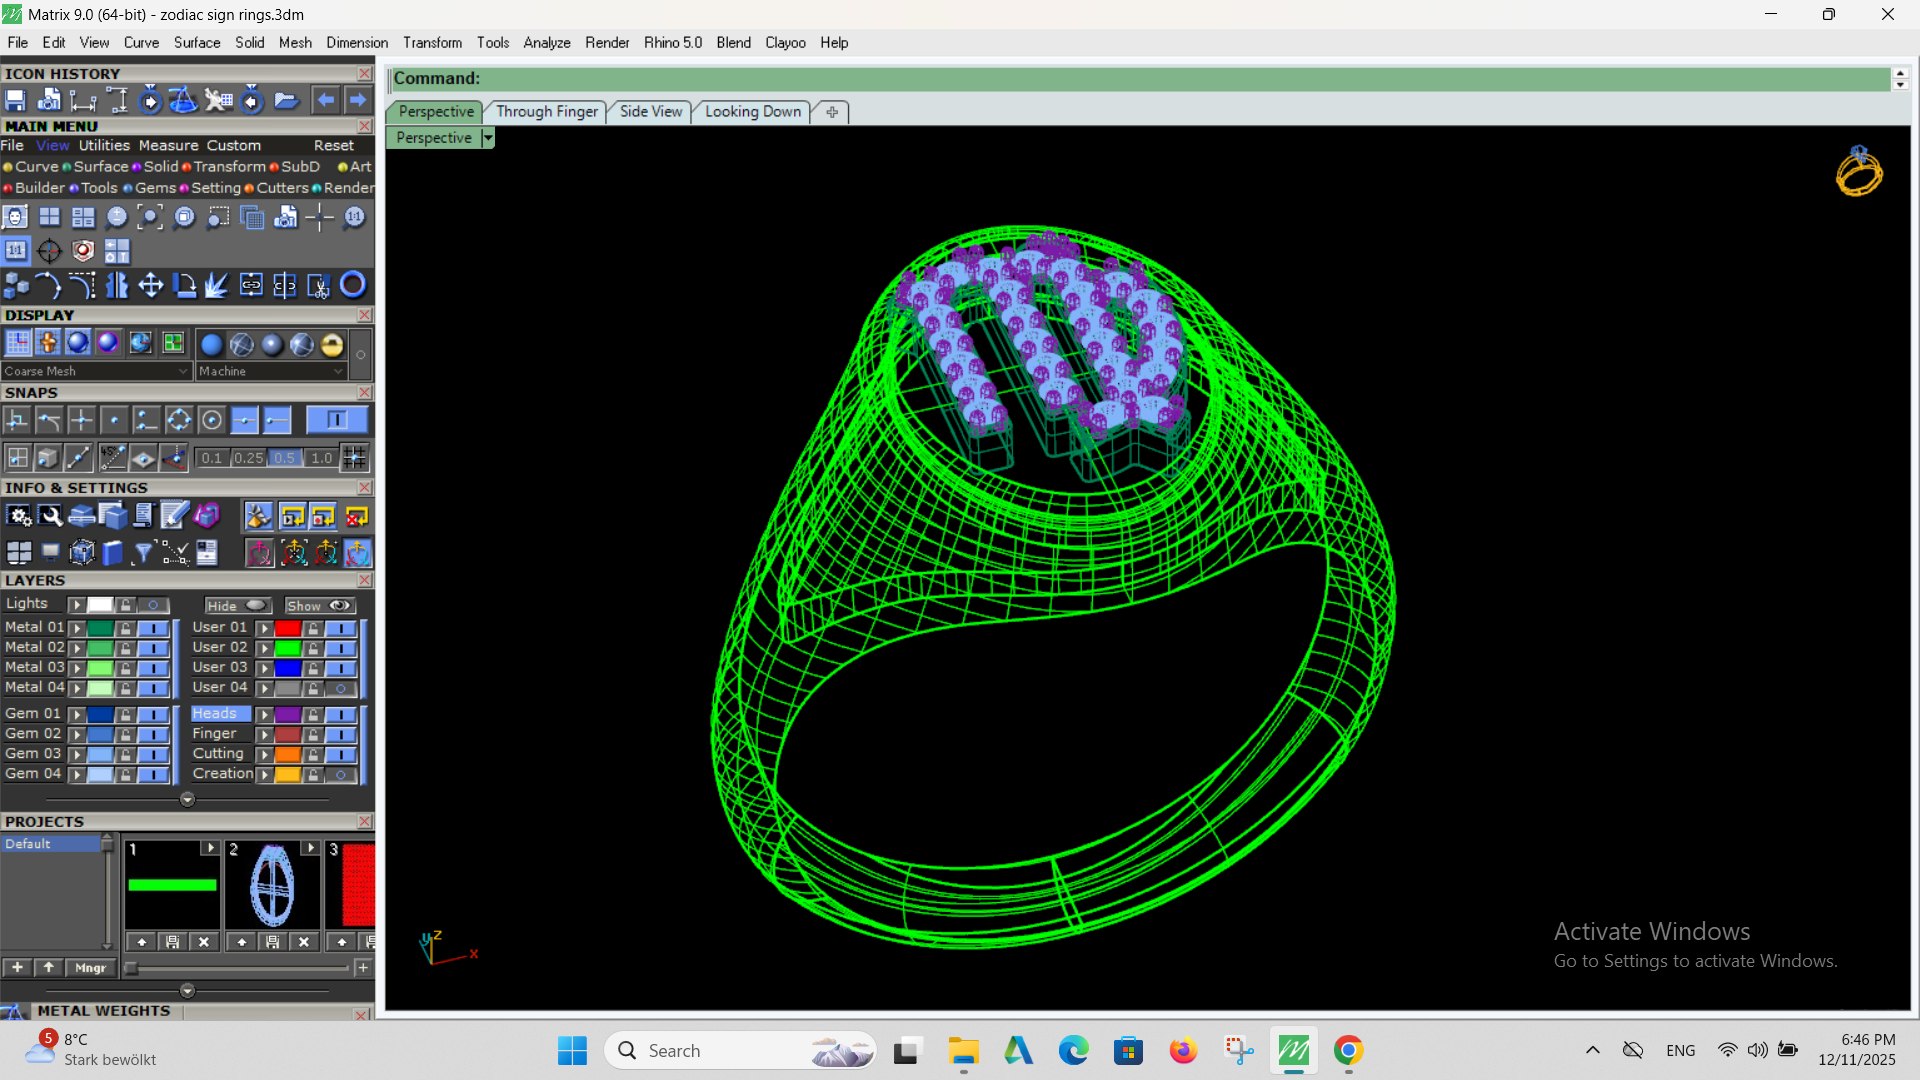The height and width of the screenshot is (1080, 1920).
Task: Switch to the Through Finger tab
Action: (x=547, y=112)
